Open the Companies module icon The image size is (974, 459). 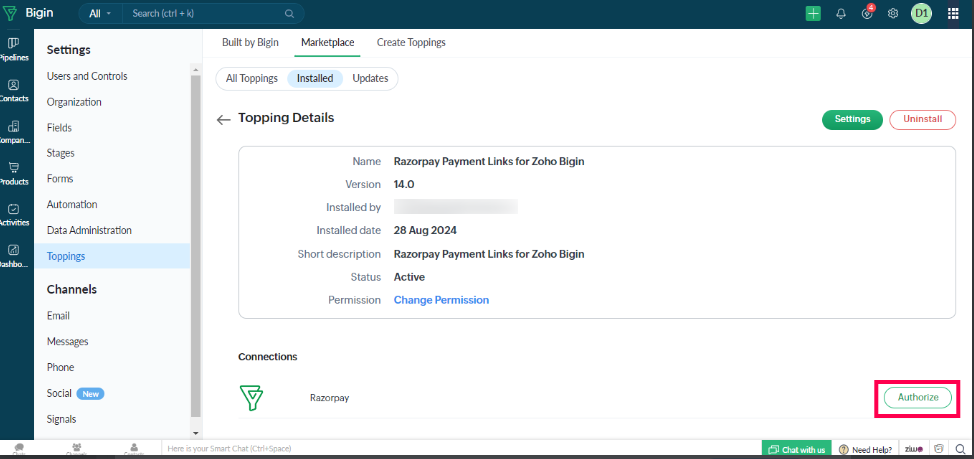tap(14, 126)
